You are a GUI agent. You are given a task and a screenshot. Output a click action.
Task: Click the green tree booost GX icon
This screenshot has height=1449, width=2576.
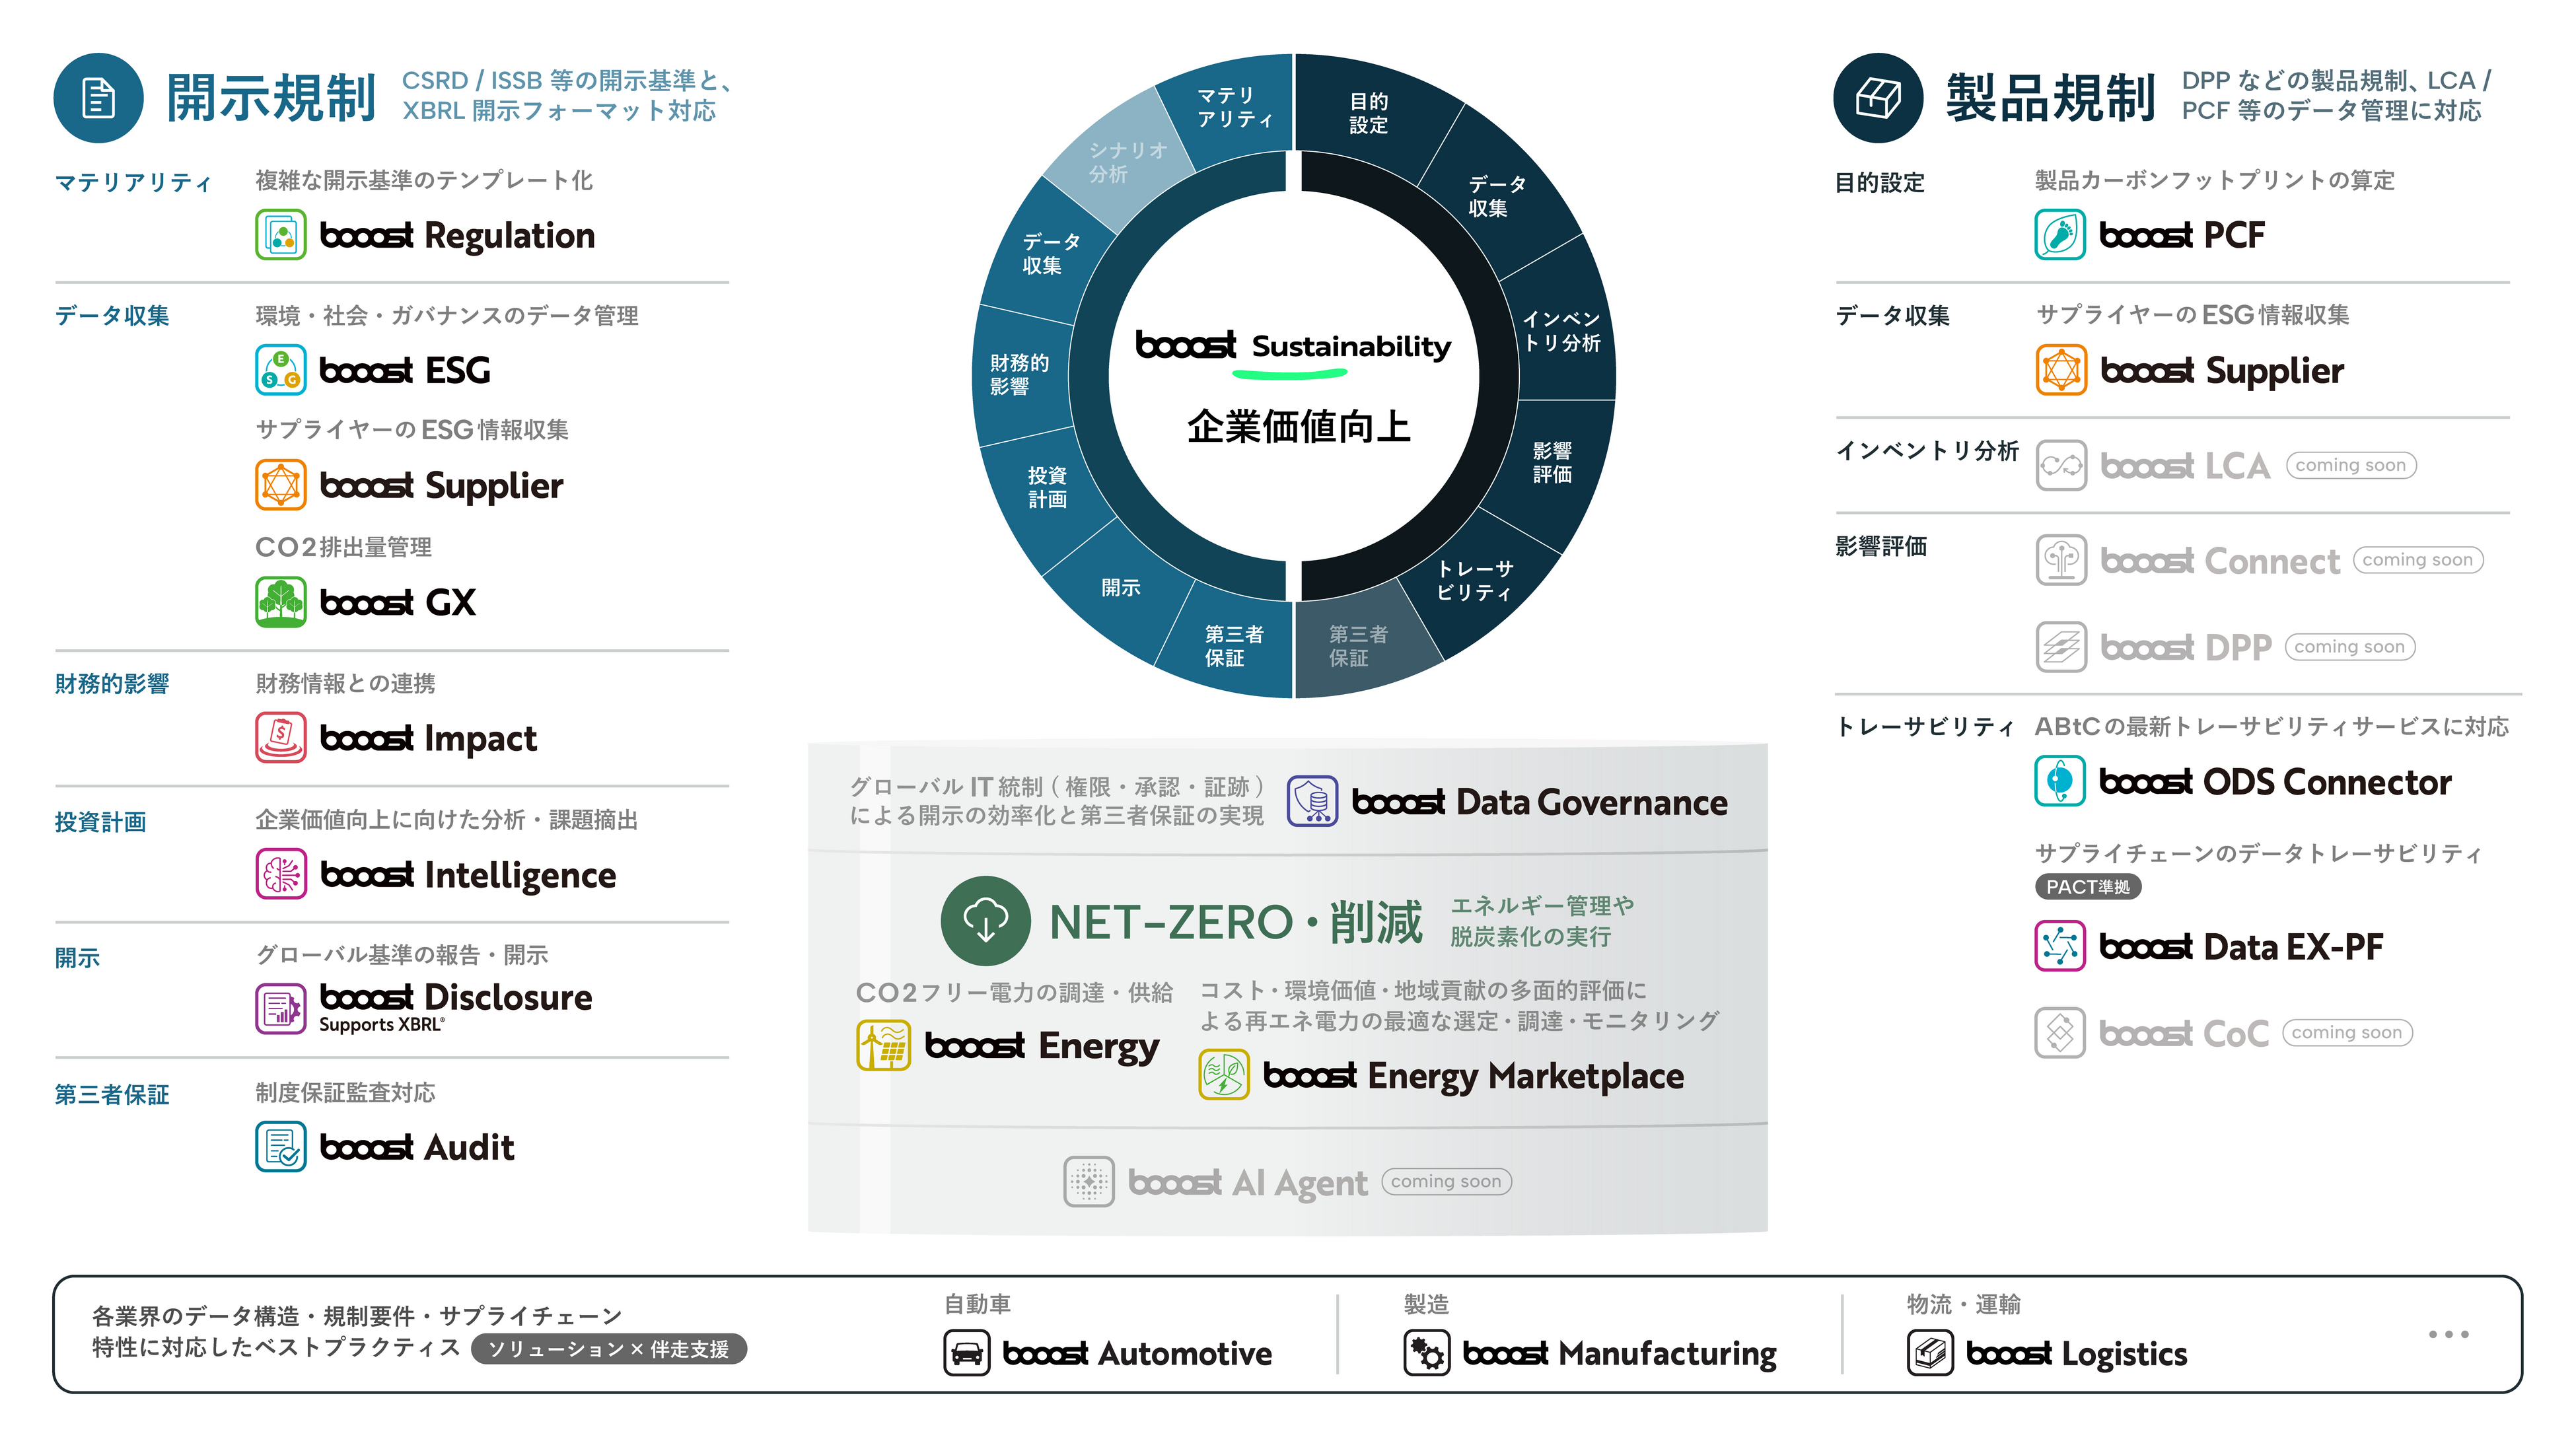point(281,602)
